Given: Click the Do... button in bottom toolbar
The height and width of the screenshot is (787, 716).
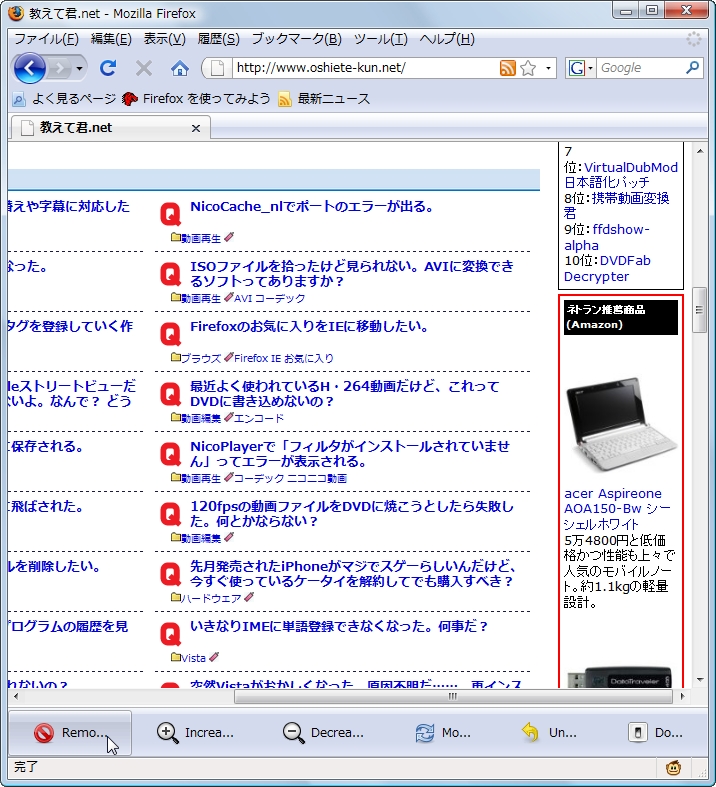Looking at the screenshot, I should (655, 733).
